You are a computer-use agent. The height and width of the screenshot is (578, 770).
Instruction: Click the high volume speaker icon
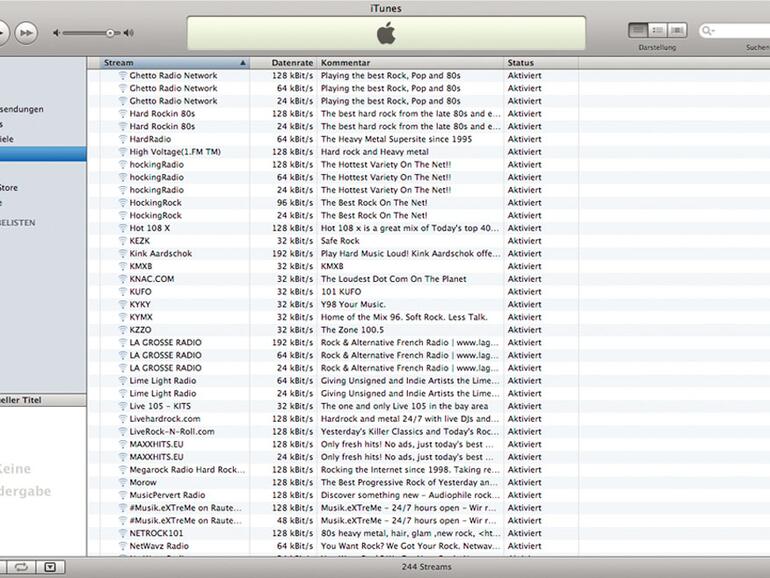coord(128,33)
